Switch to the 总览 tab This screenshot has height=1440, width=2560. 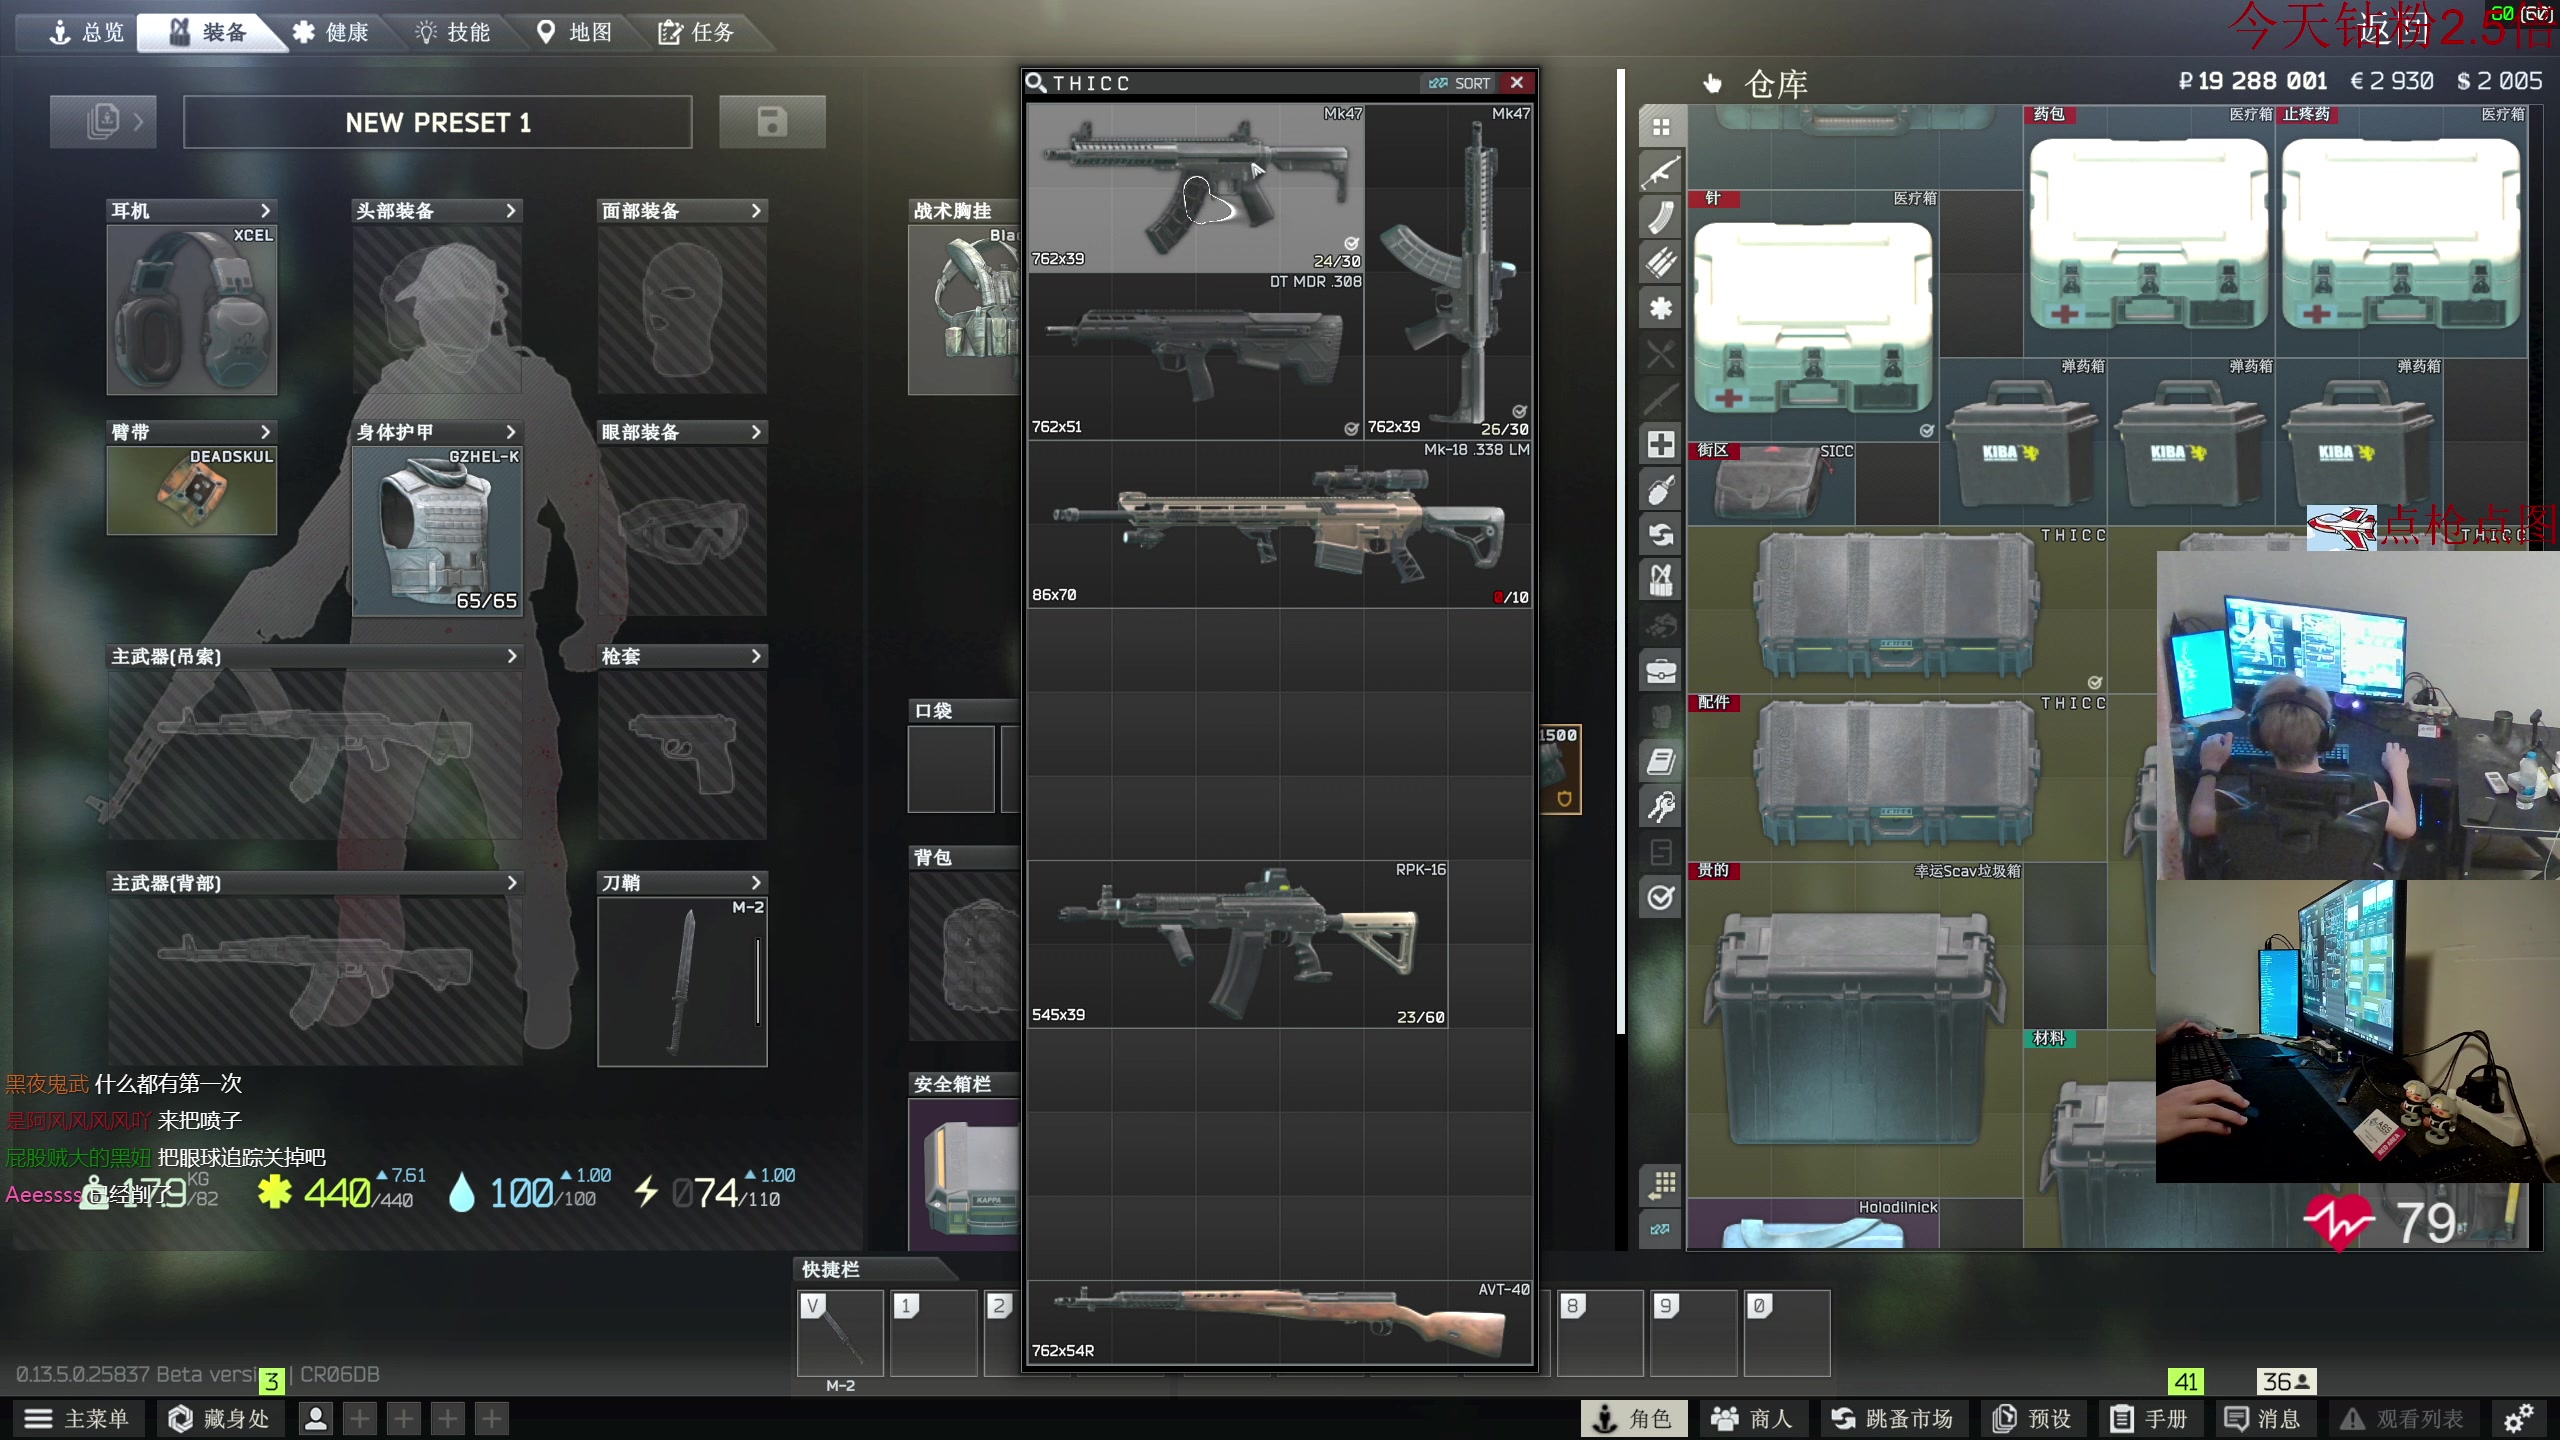(87, 33)
